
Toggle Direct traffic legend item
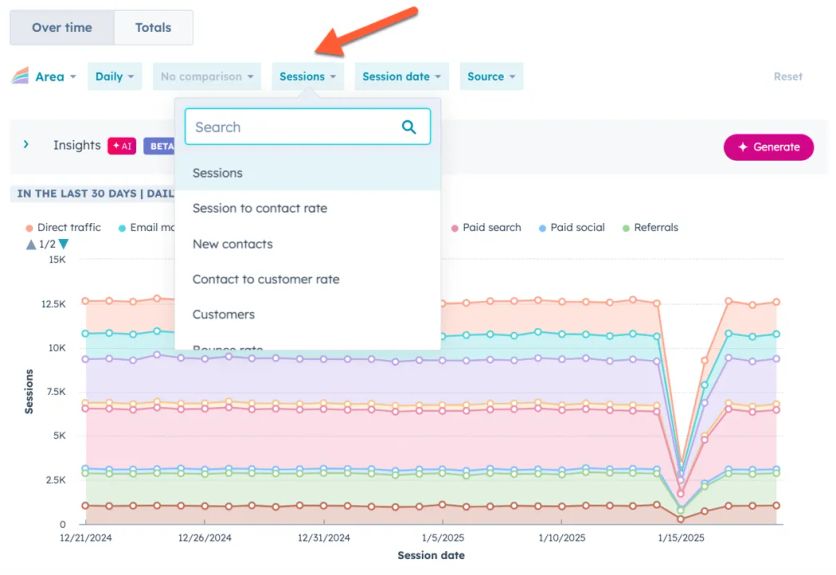63,227
